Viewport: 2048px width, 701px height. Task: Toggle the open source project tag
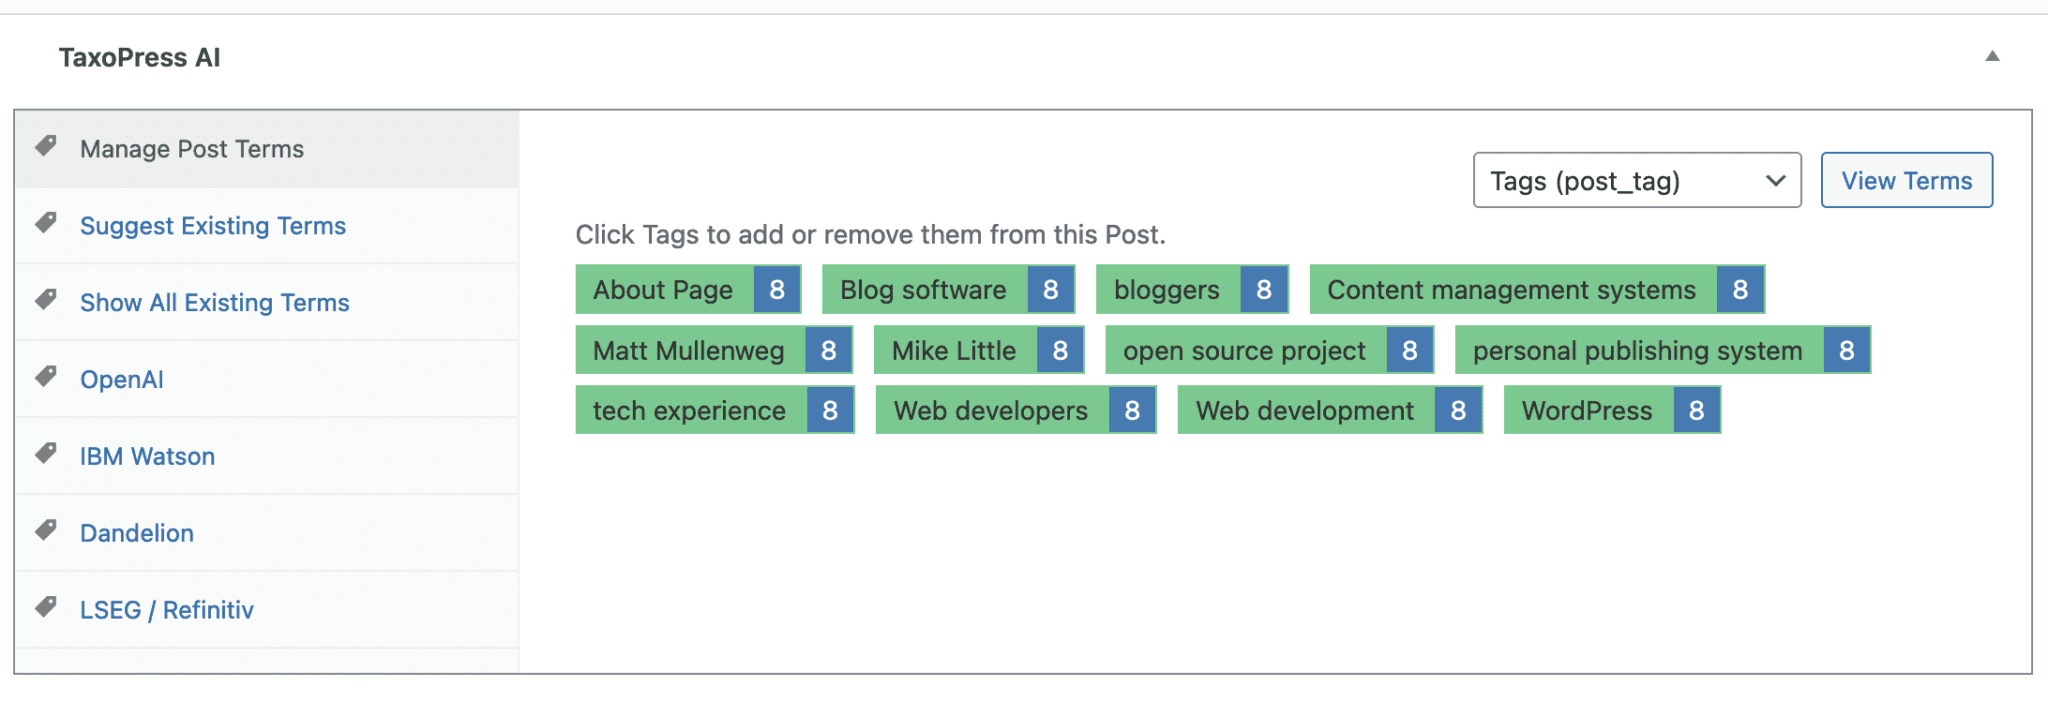(1244, 351)
